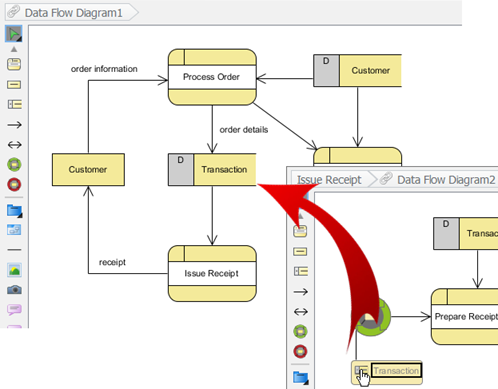
Task: Select the Bidirectional Data Flow tool in left palette
Action: (14, 145)
